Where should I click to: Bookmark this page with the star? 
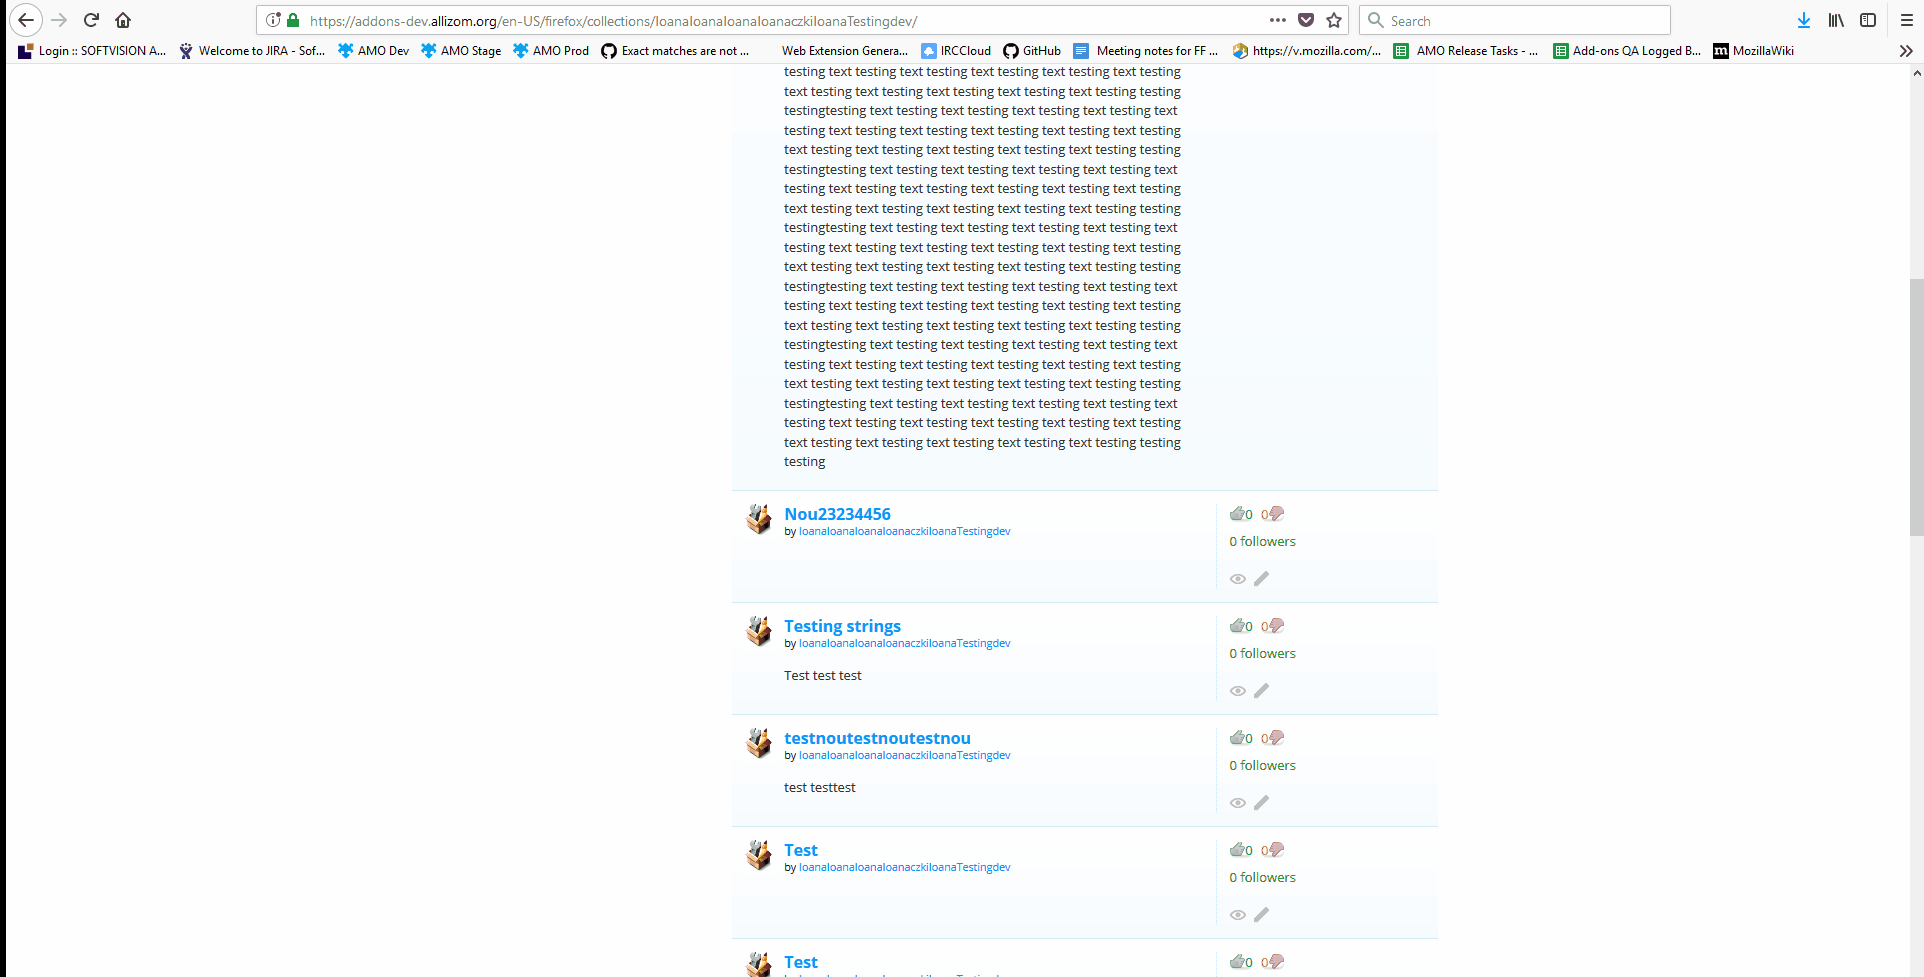pos(1334,20)
